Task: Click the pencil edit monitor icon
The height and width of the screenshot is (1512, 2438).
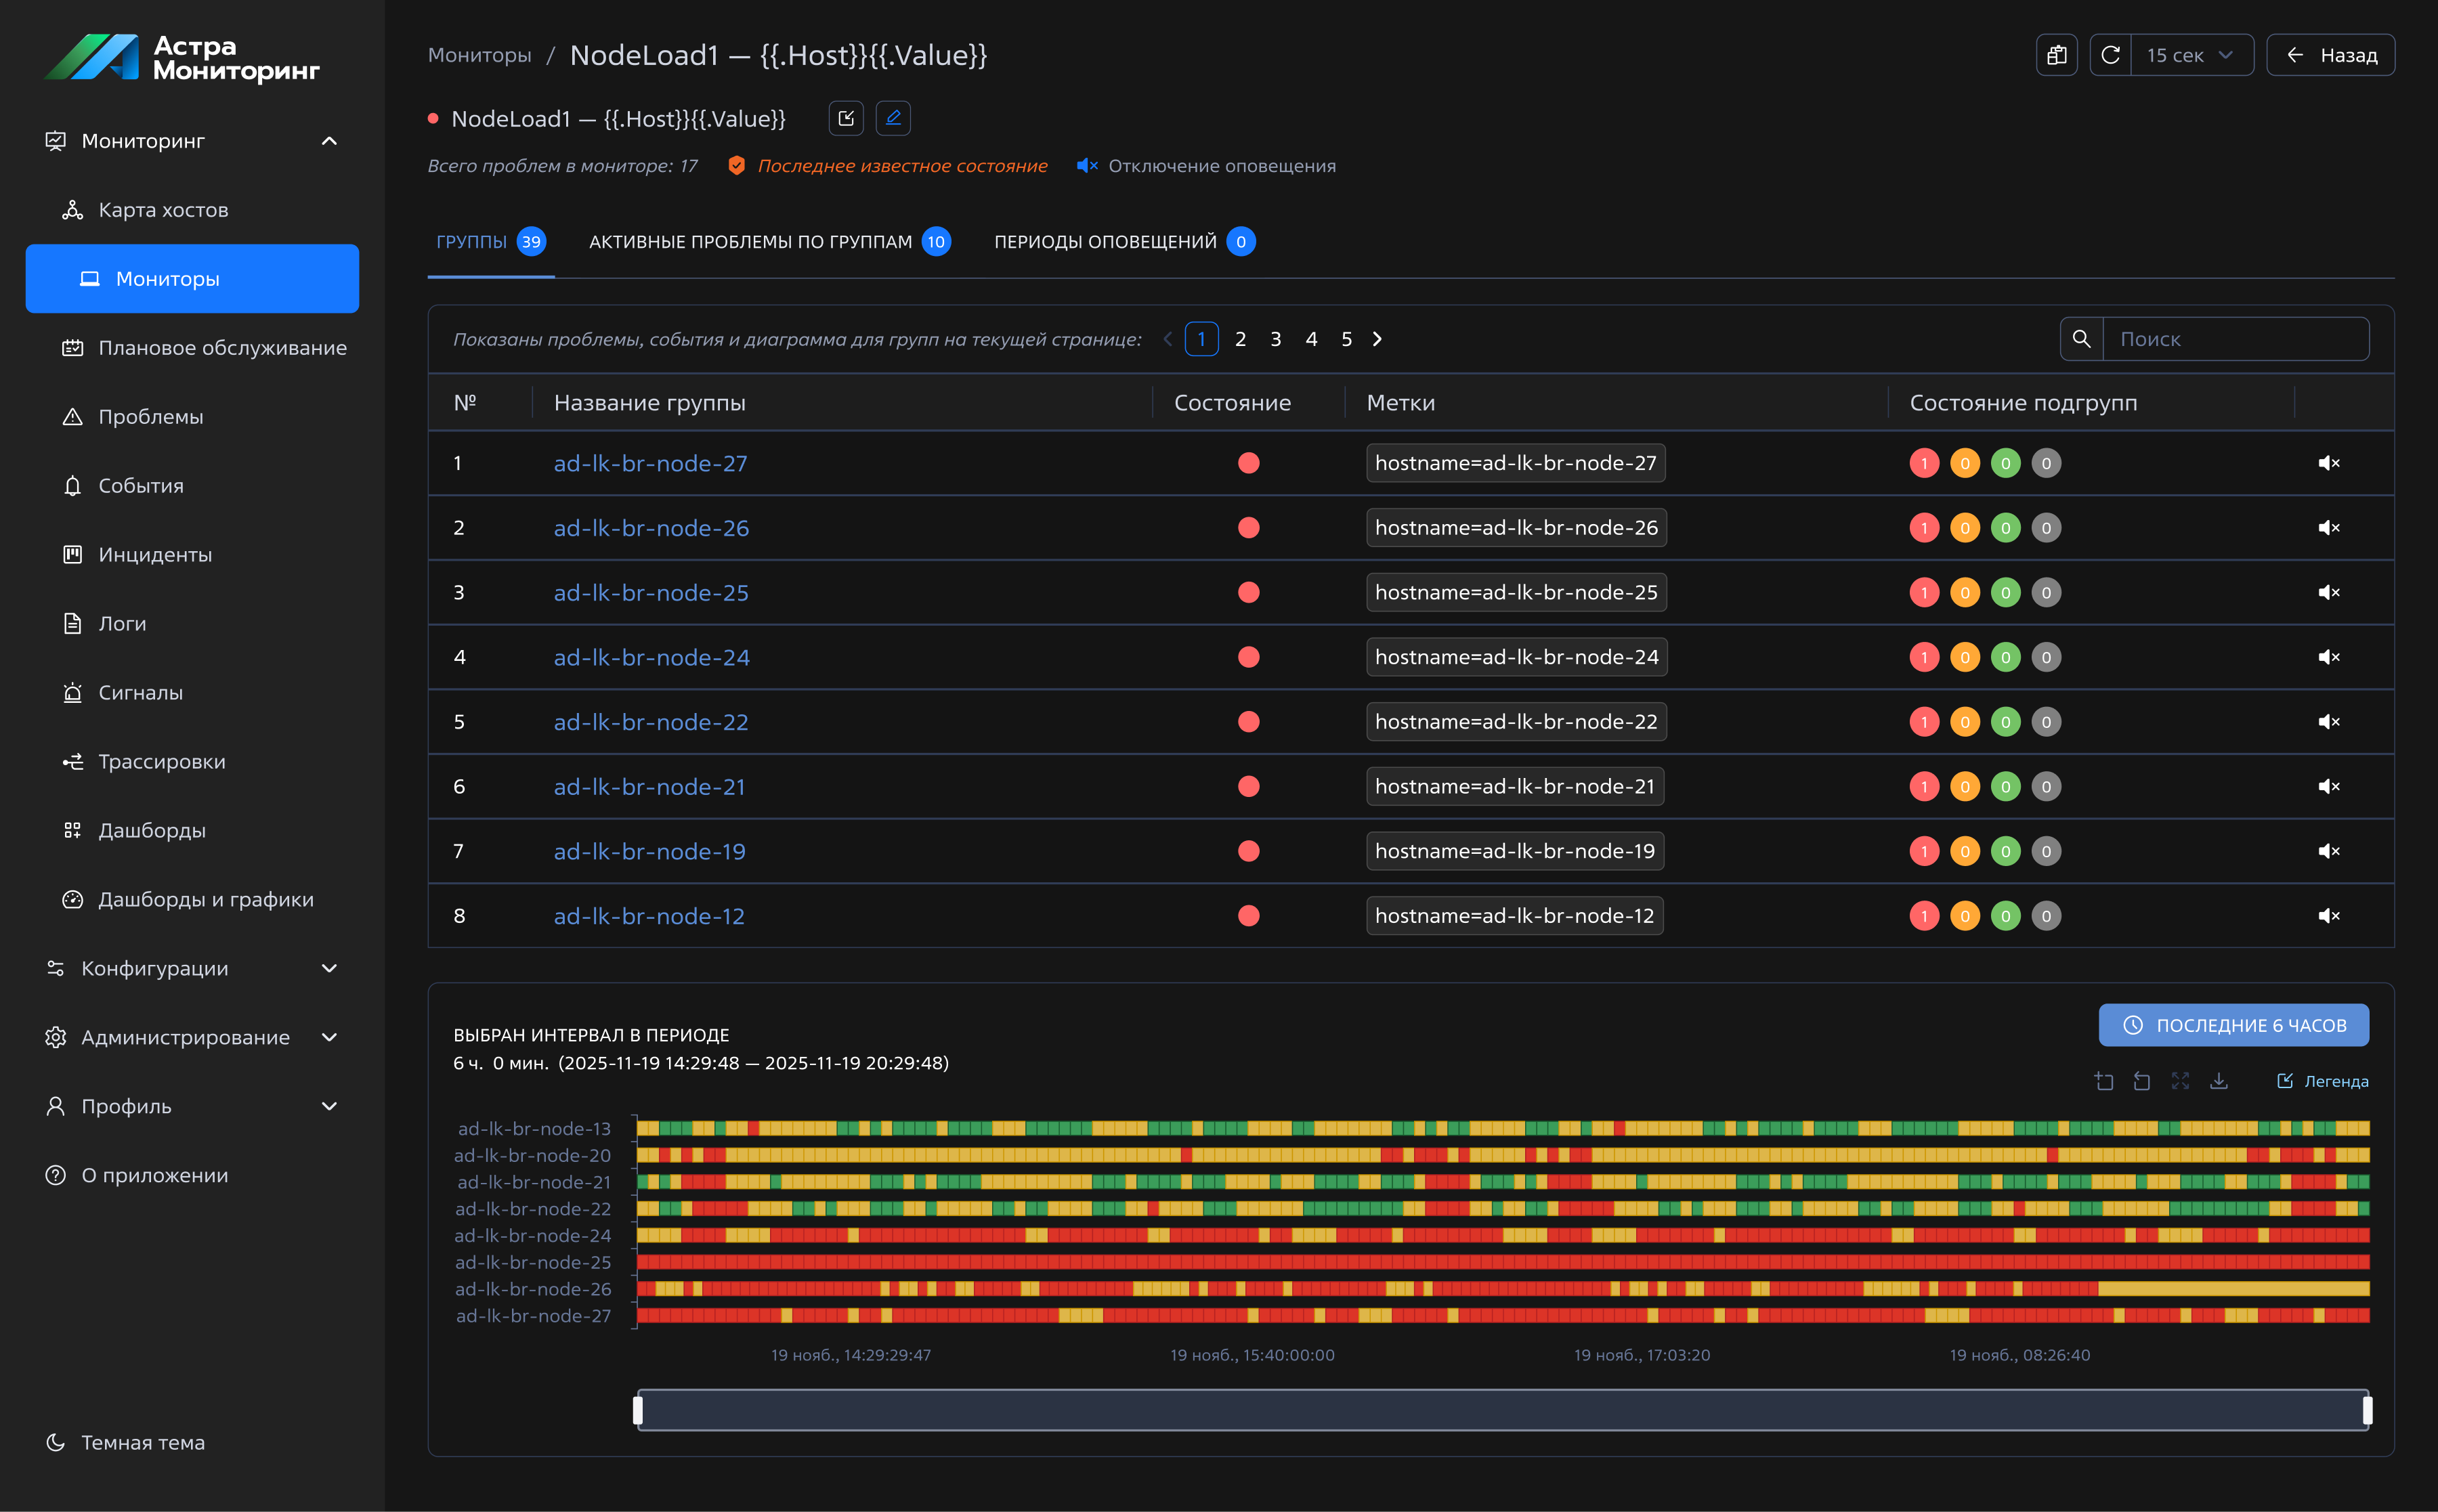Action: point(892,118)
